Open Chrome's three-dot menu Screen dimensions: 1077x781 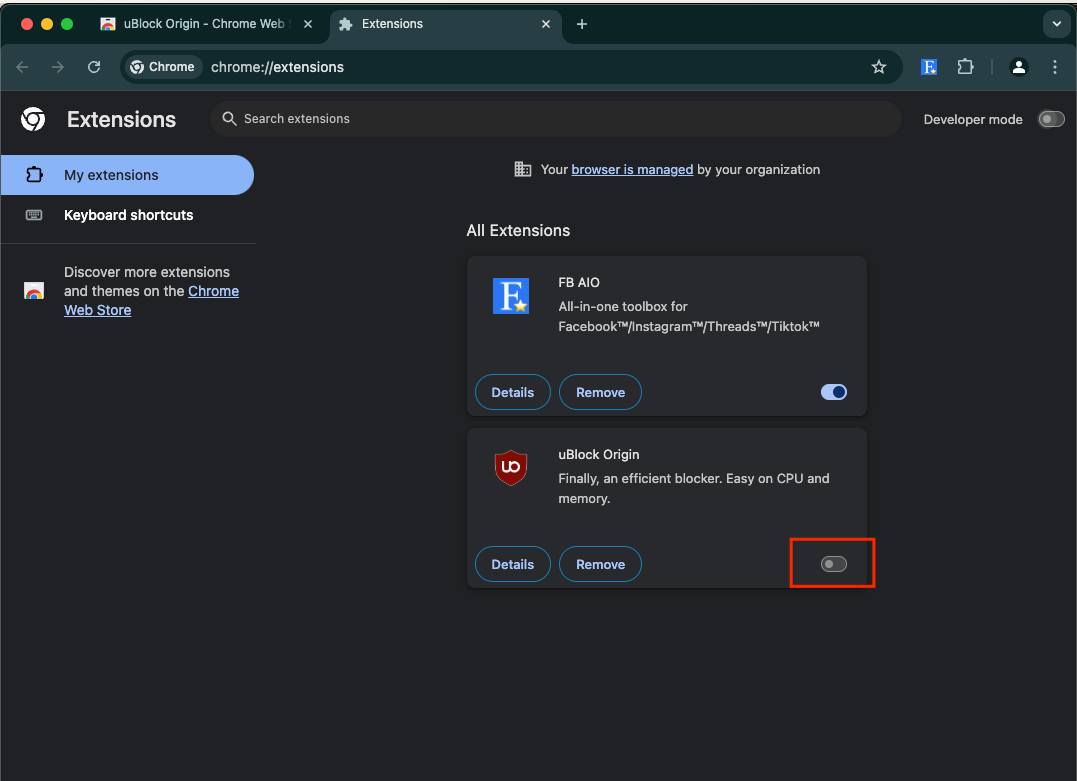tap(1054, 67)
